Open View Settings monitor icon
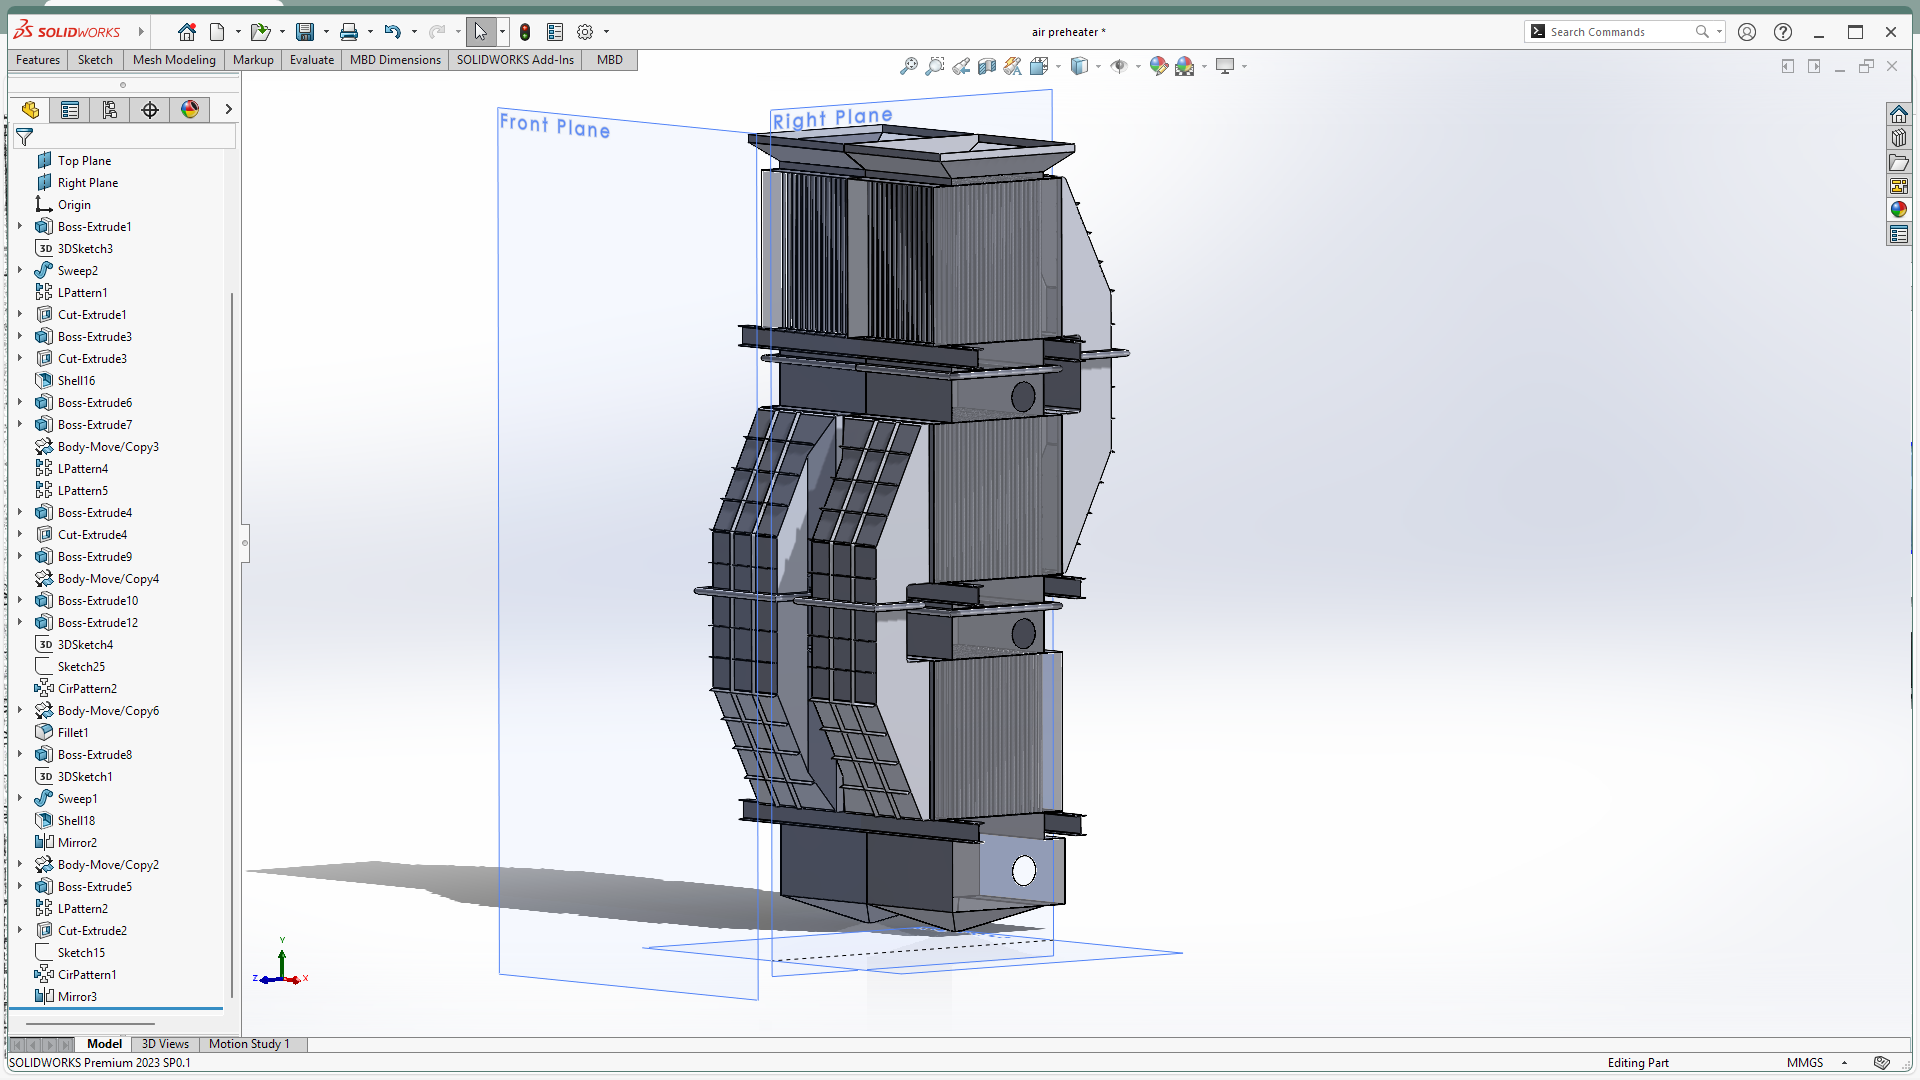The image size is (1920, 1080). pyautogui.click(x=1225, y=66)
